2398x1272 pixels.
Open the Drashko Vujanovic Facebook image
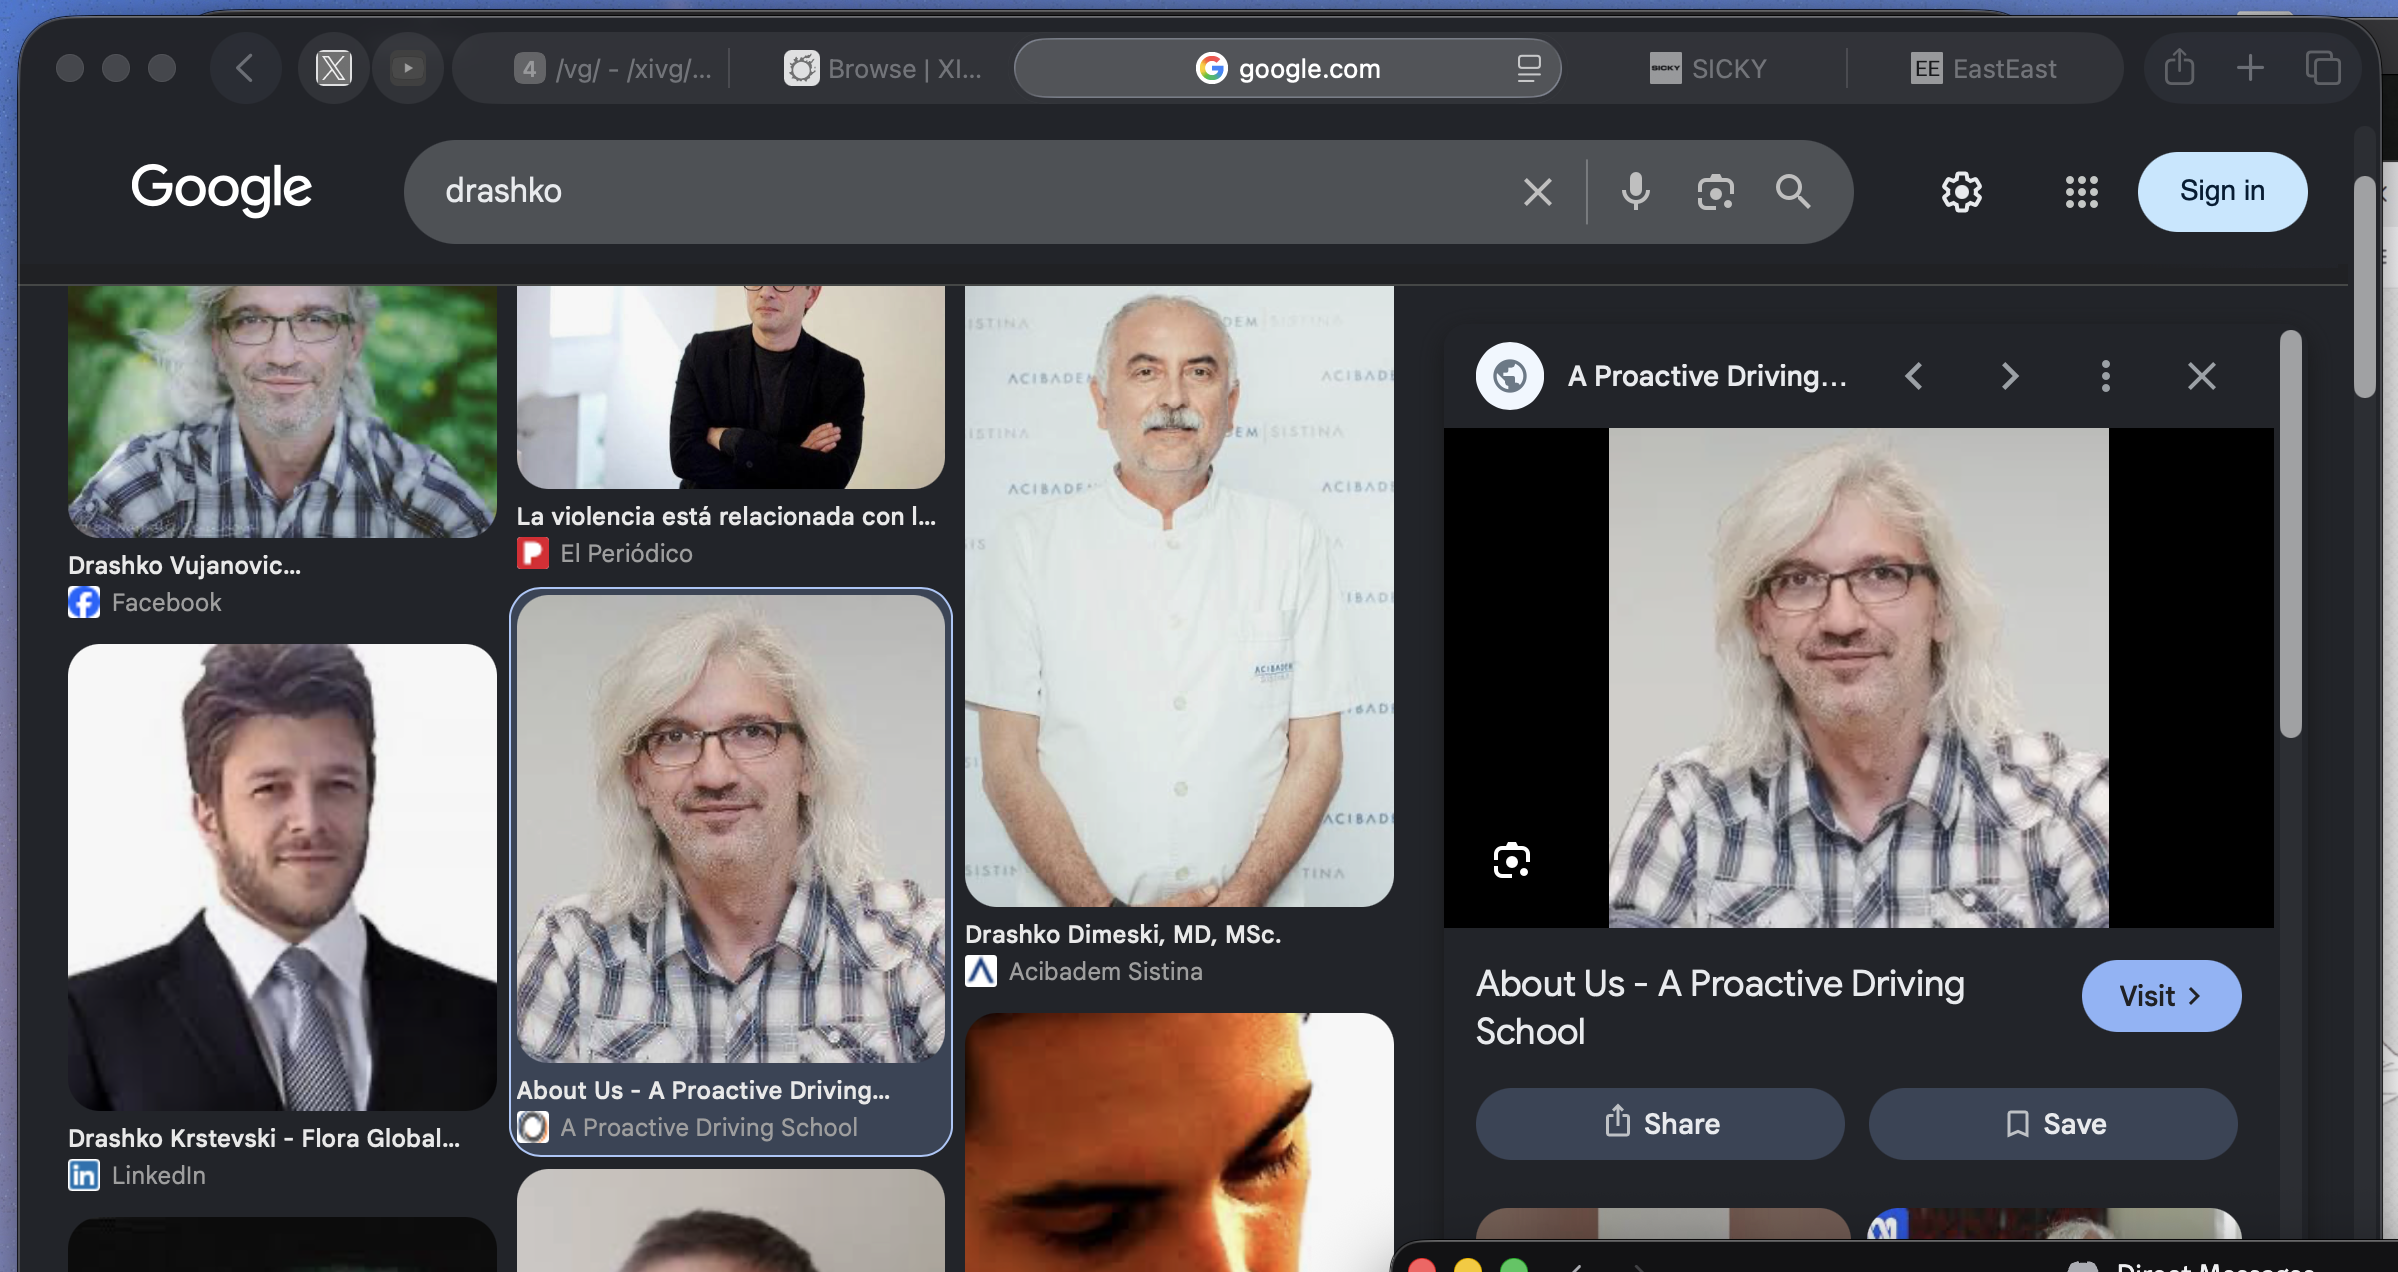(282, 411)
